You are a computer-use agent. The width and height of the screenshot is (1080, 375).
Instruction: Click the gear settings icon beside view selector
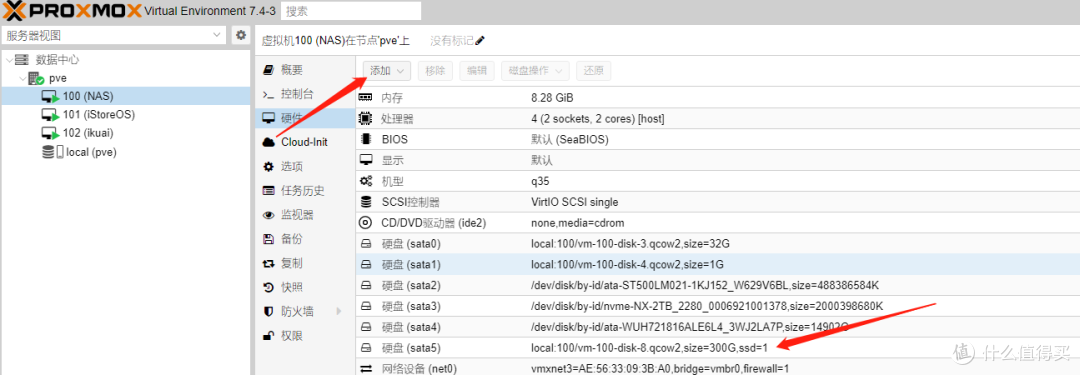click(241, 35)
